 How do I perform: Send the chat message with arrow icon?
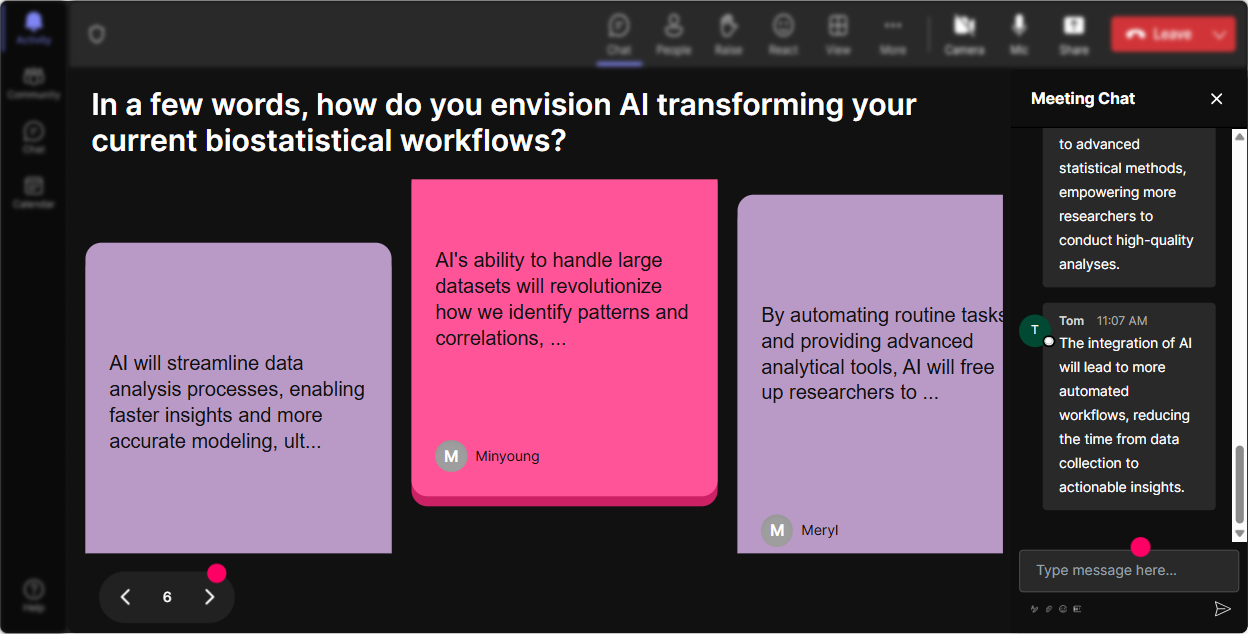(1222, 609)
